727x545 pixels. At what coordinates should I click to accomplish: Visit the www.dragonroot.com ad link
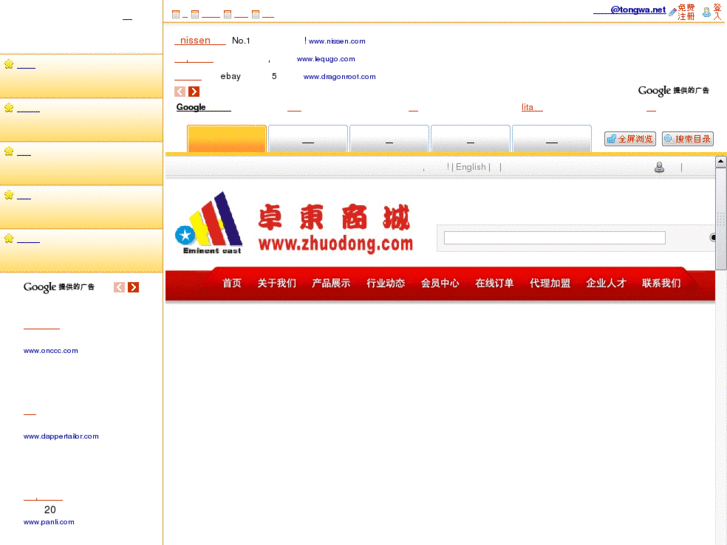339,77
